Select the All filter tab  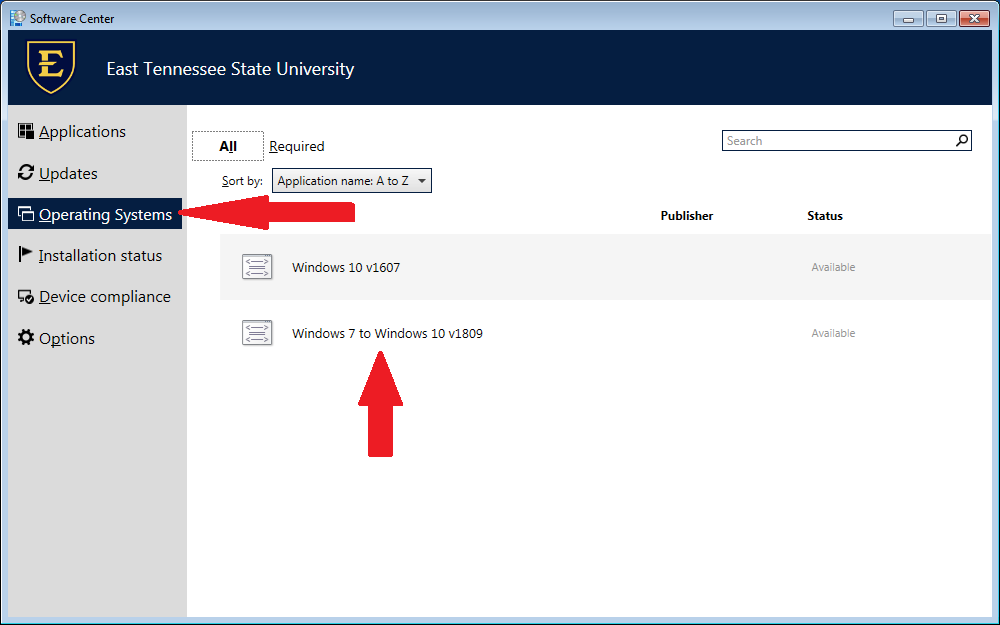pyautogui.click(x=228, y=147)
